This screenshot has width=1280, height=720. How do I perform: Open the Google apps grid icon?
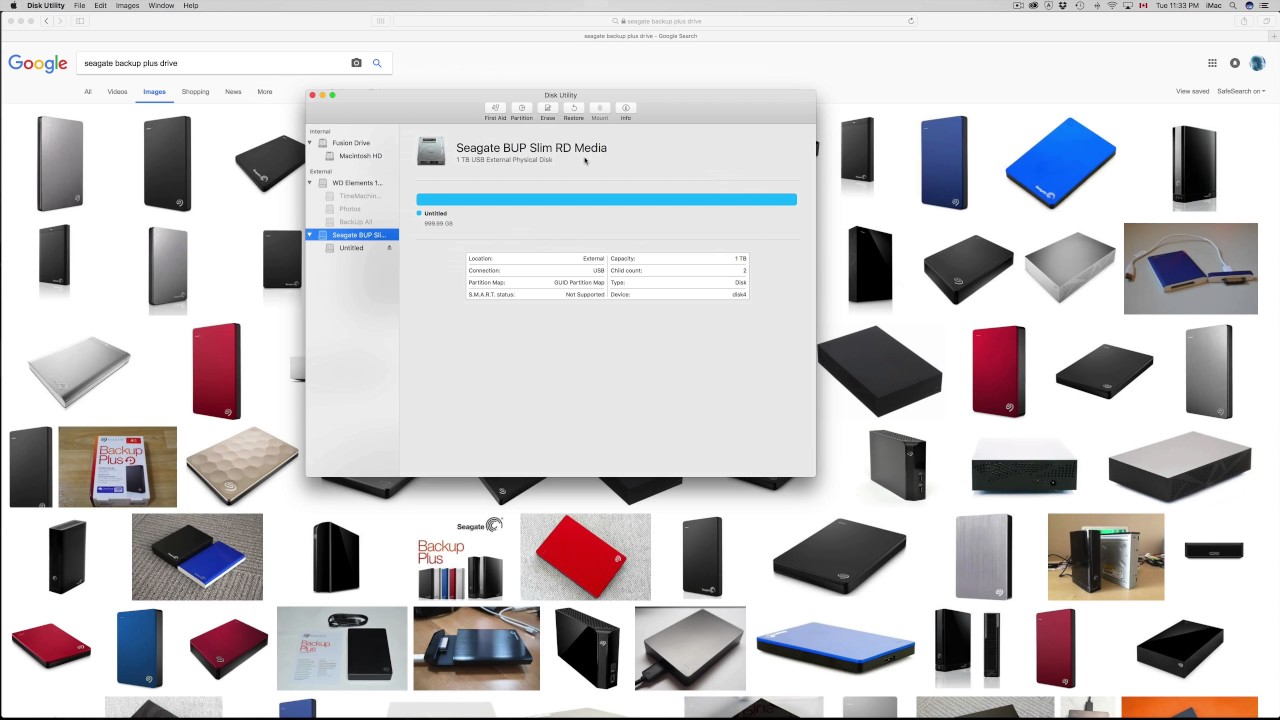click(x=1212, y=63)
